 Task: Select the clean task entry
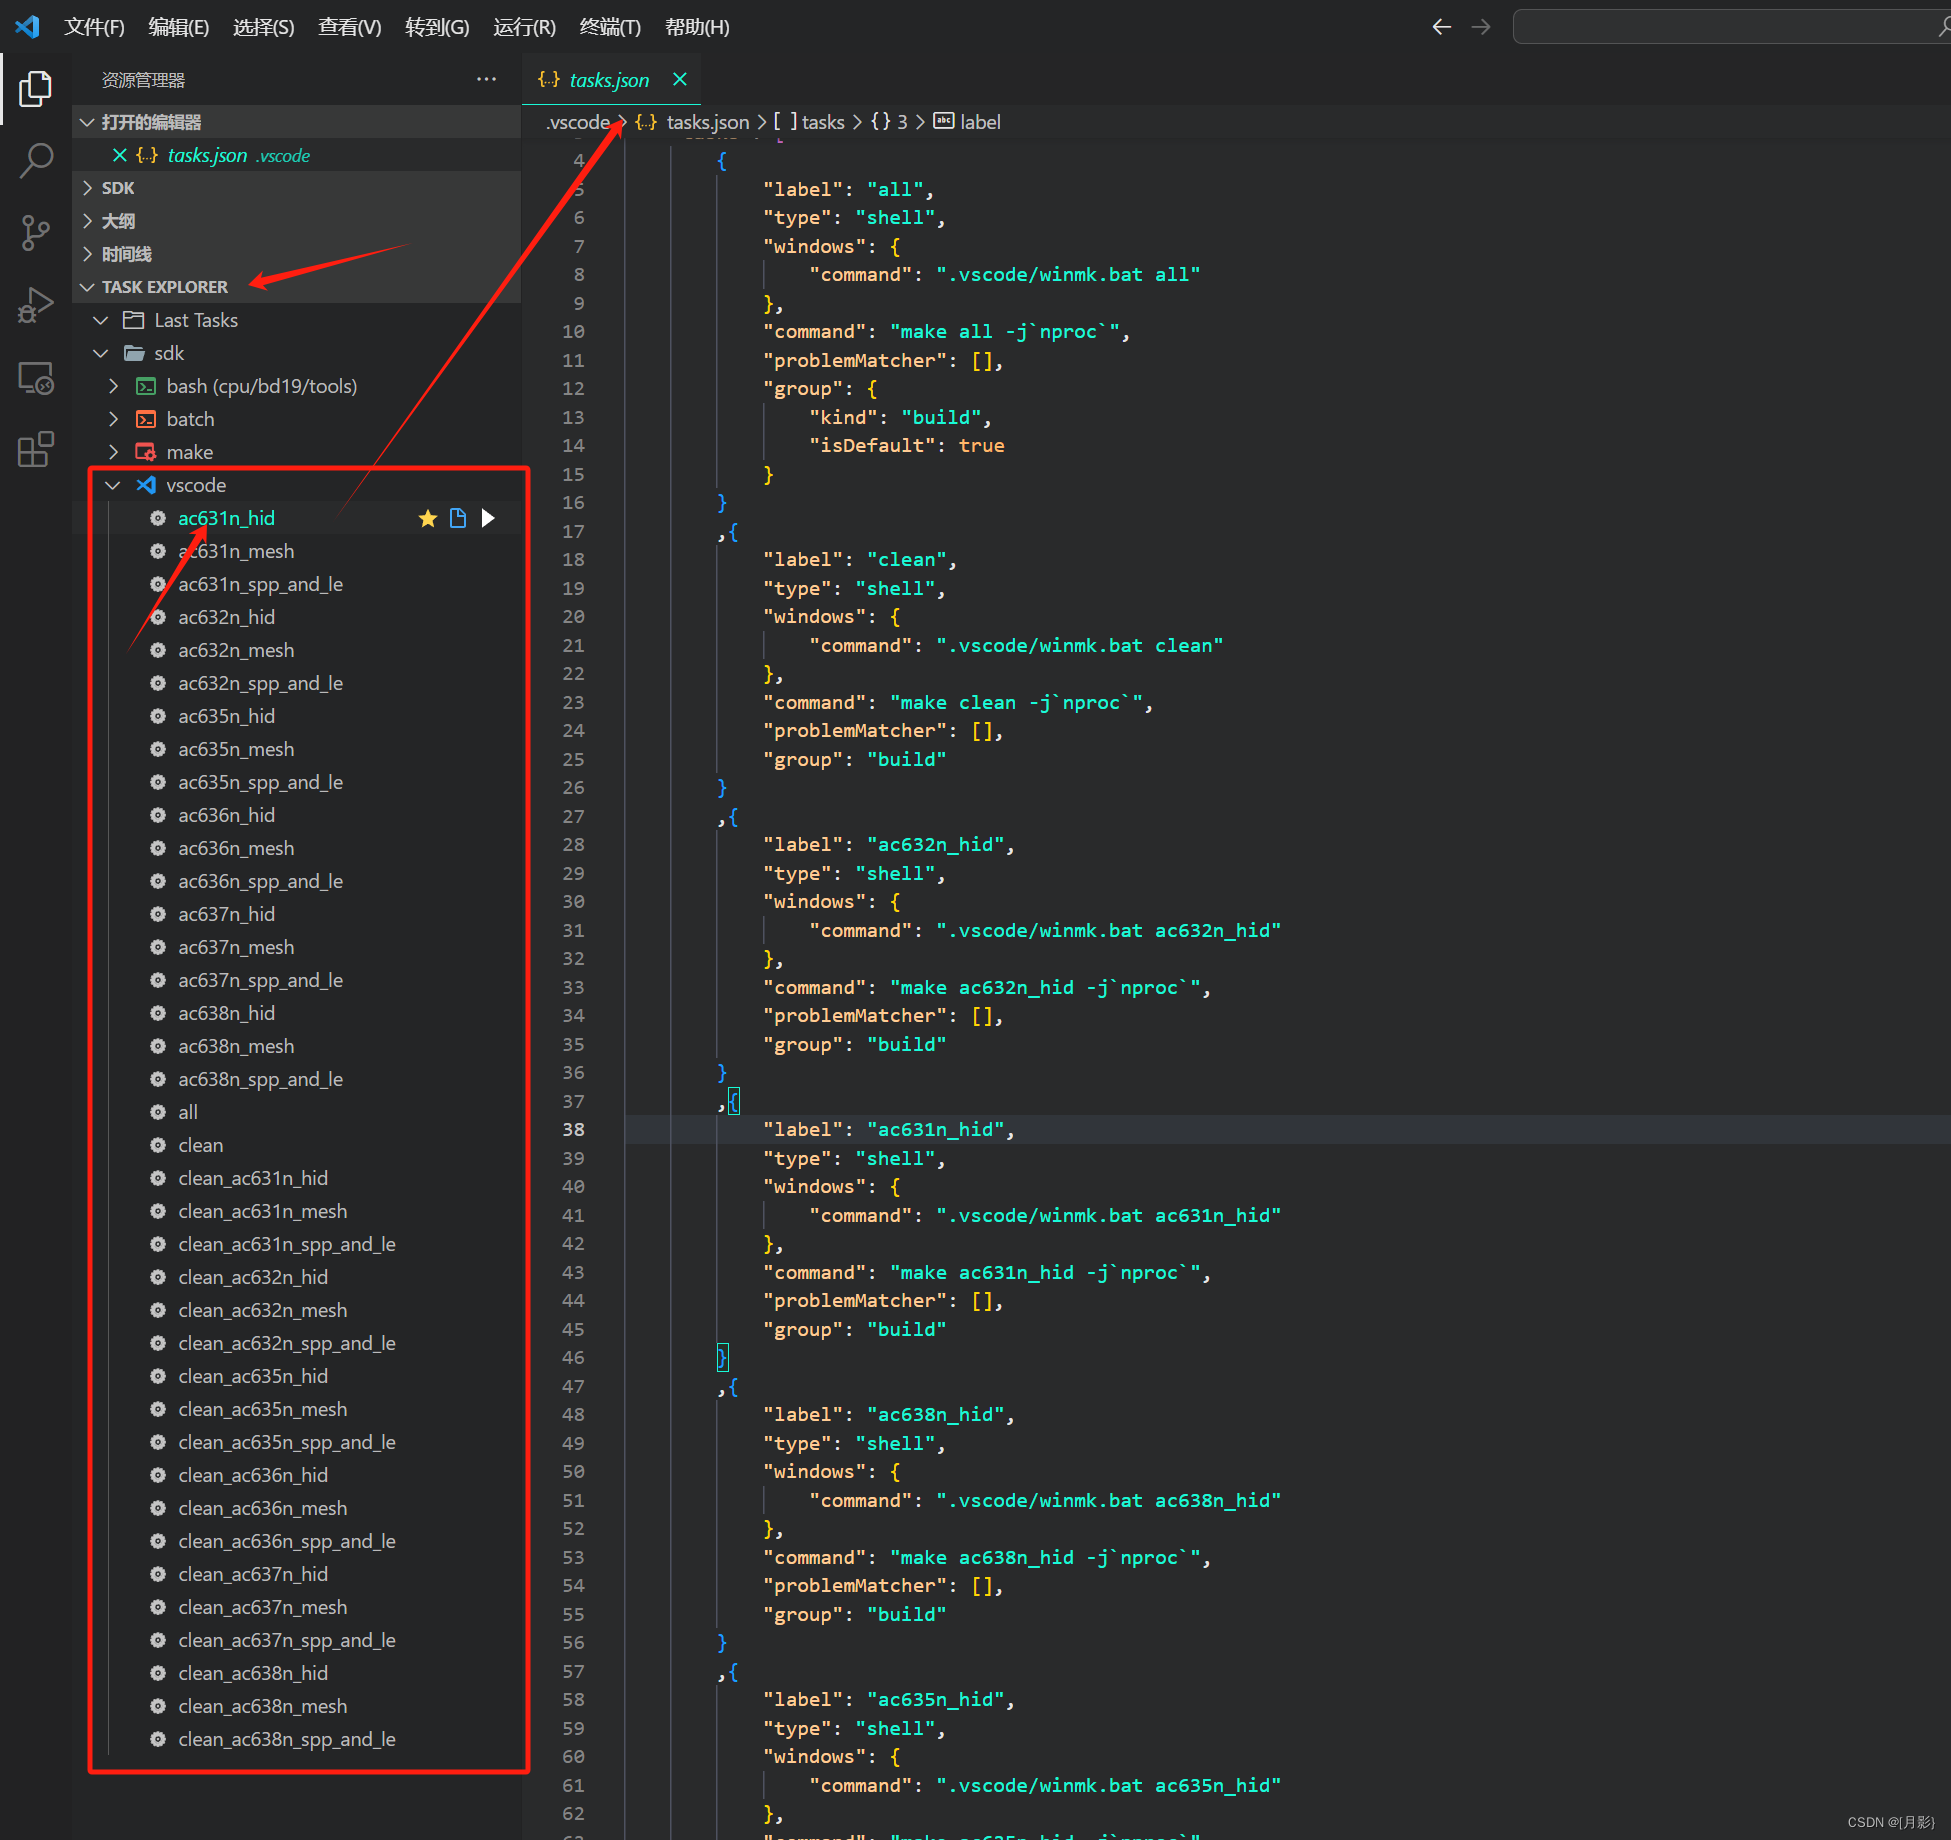(200, 1145)
